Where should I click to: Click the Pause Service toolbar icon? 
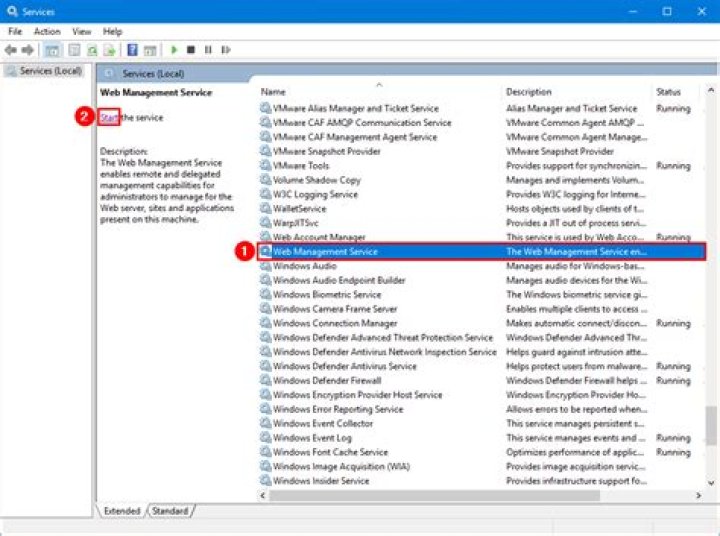coord(208,50)
